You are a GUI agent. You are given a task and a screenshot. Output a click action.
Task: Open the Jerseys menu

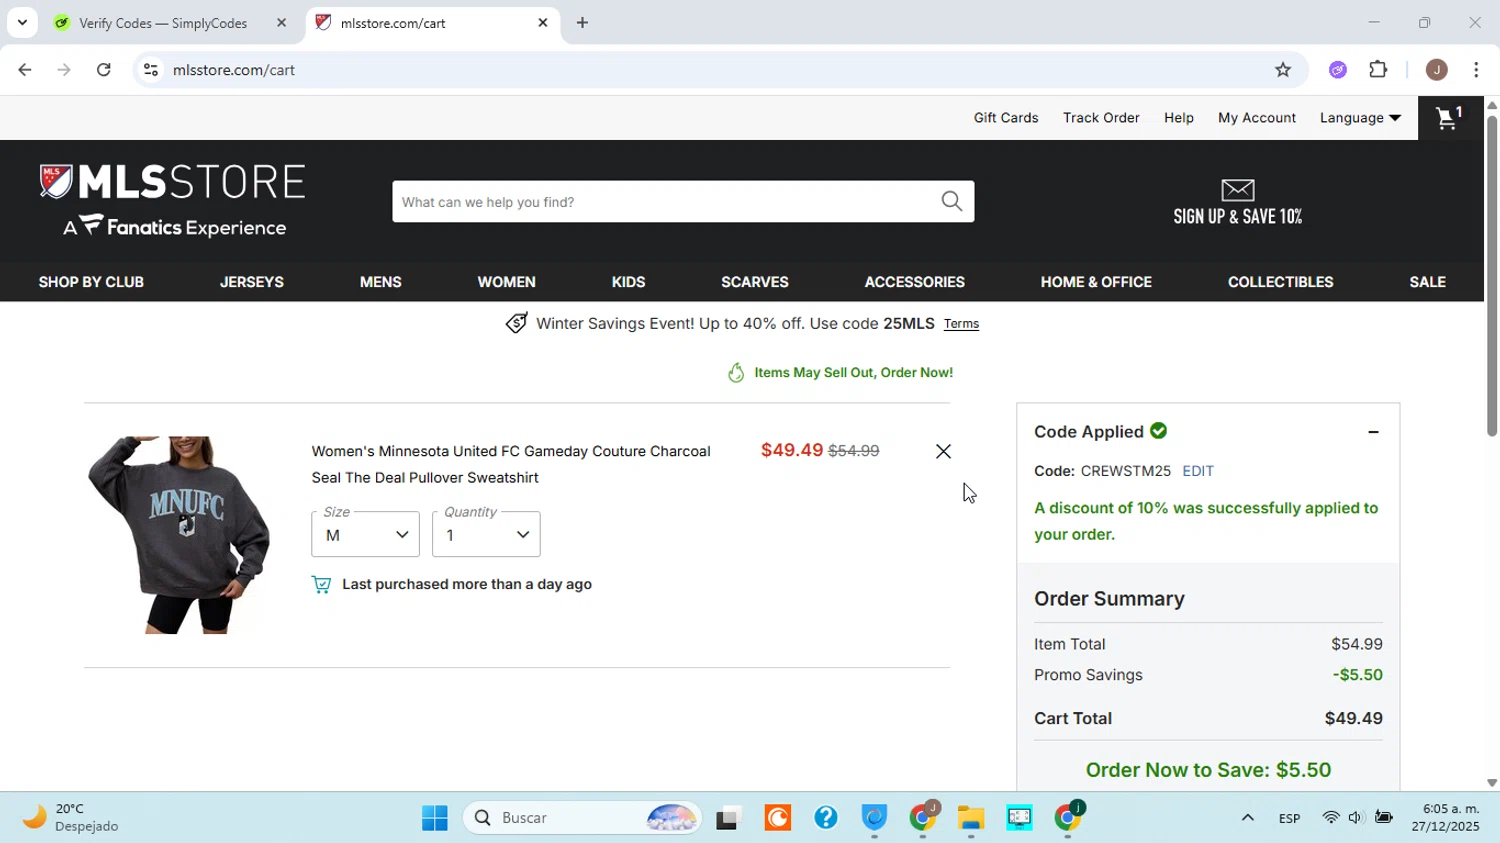(x=252, y=282)
